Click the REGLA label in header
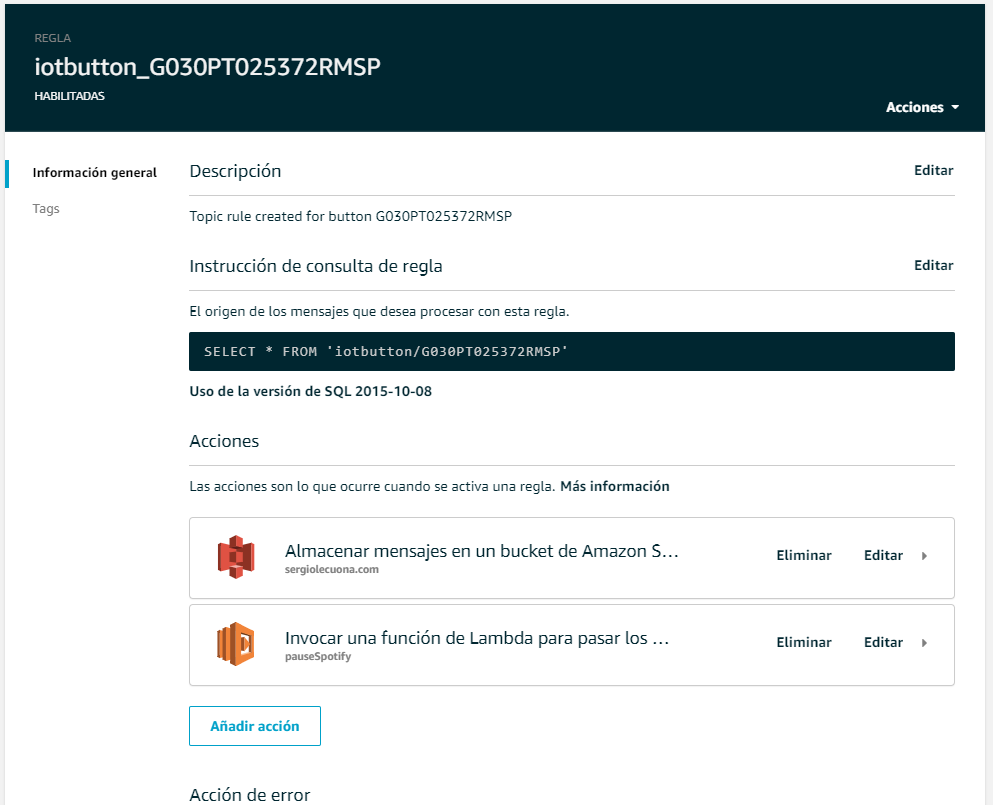 [53, 38]
